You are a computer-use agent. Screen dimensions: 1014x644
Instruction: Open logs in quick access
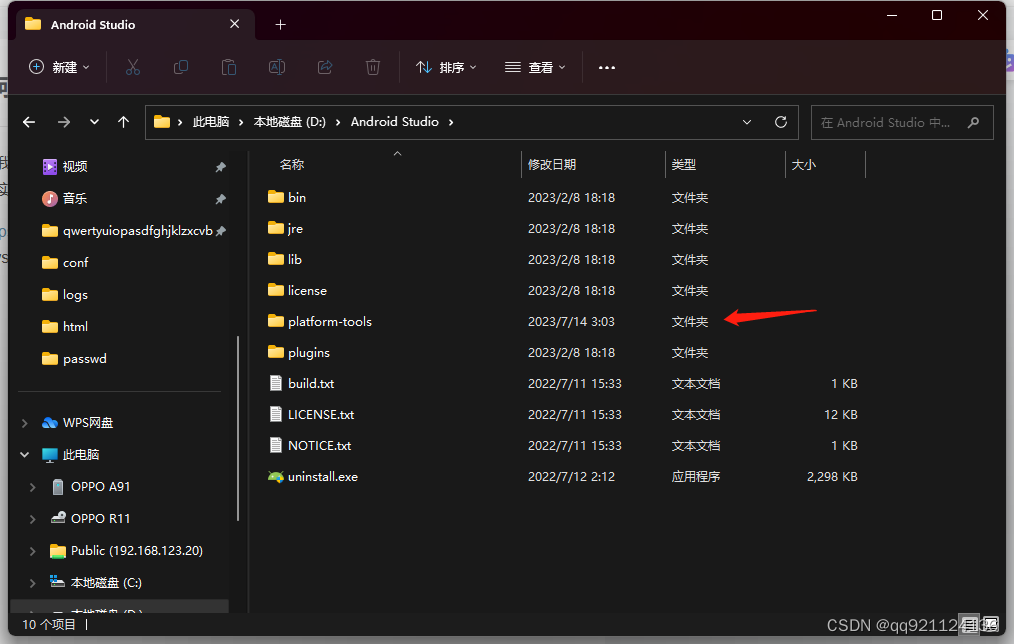pos(75,295)
